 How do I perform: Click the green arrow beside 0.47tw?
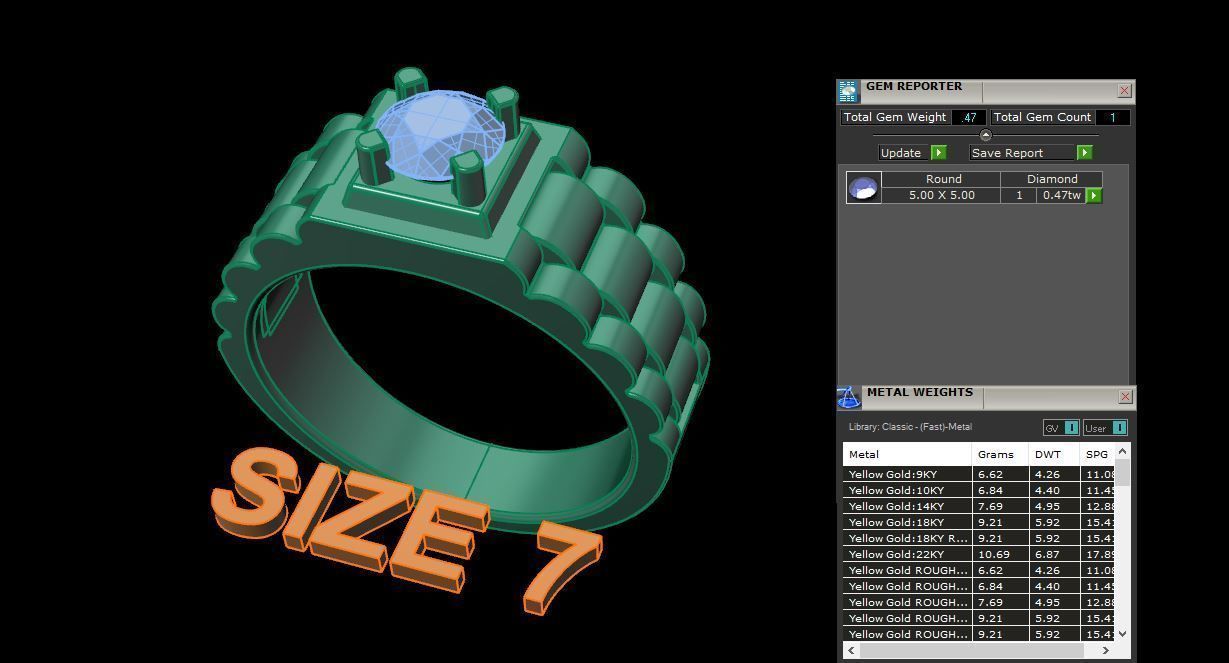coord(1094,195)
